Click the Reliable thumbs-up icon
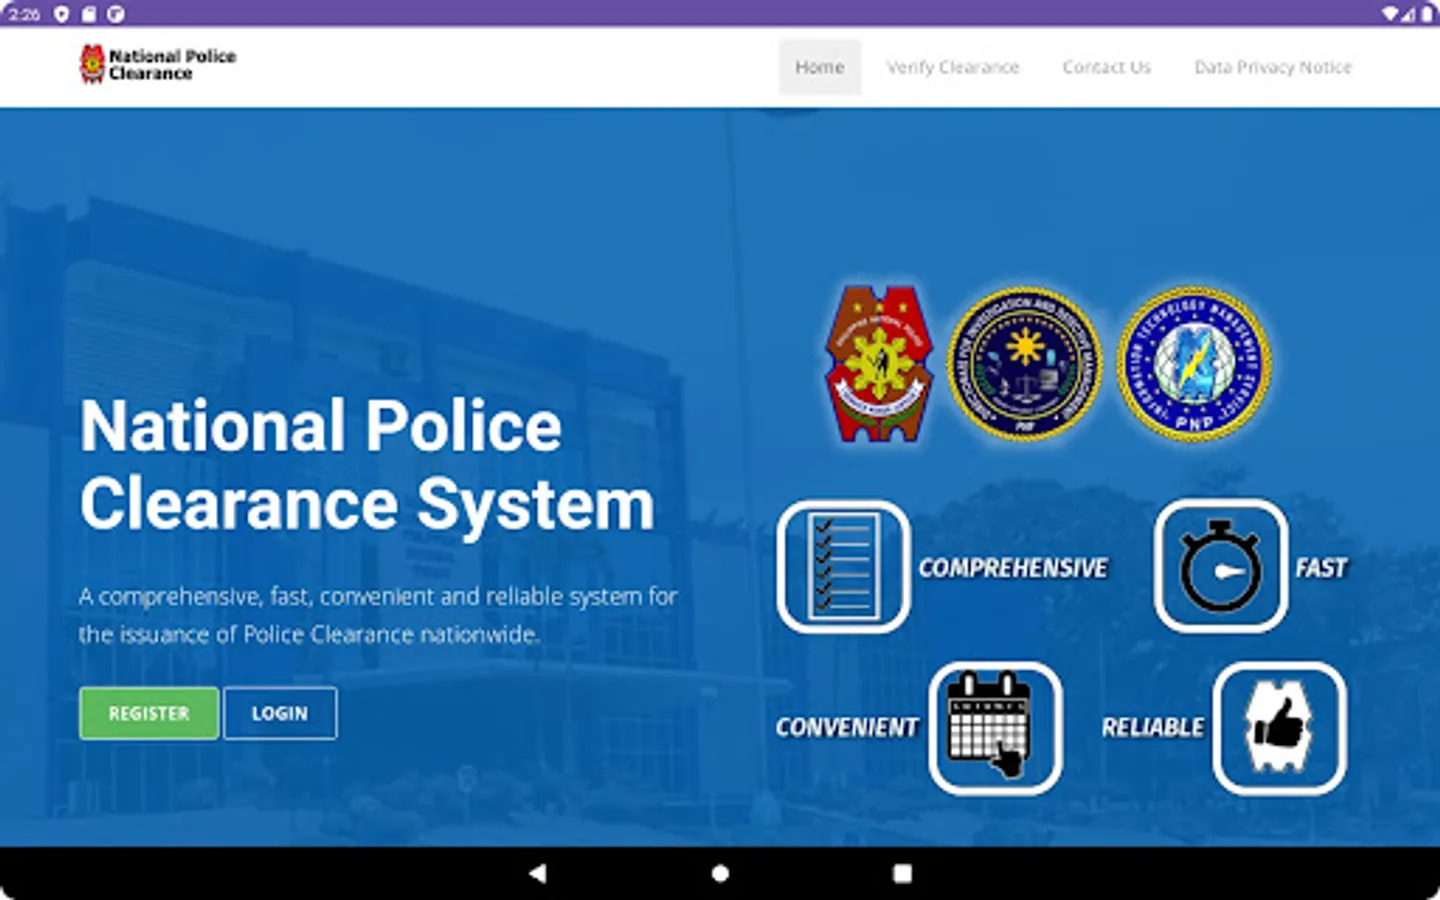 point(1279,728)
